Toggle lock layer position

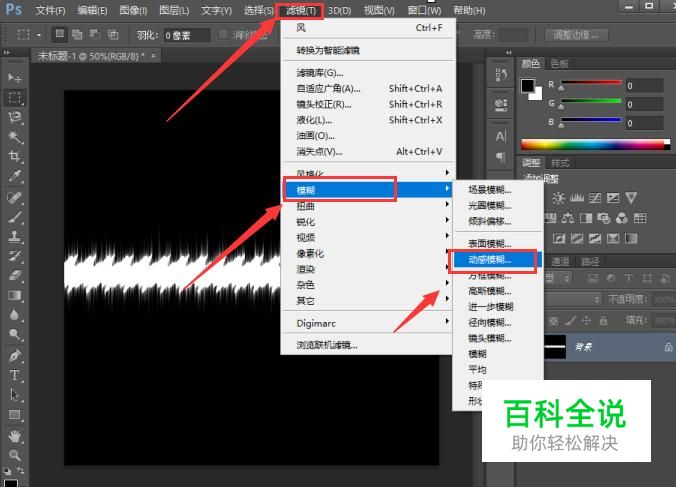click(x=586, y=320)
